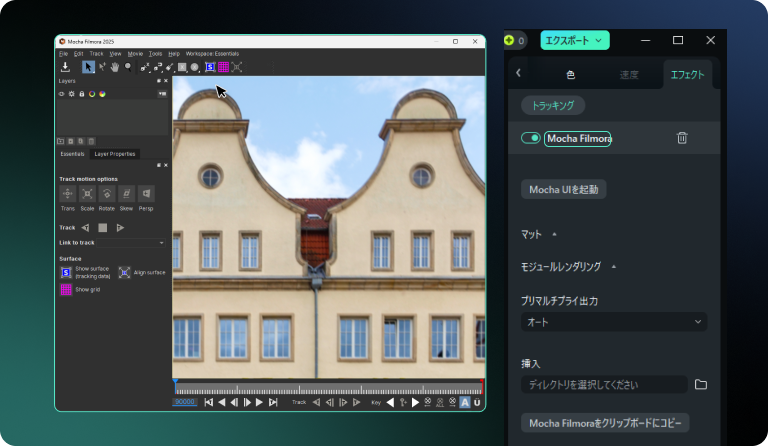Go to first frame button in timeline
Screen dimensions: 768x446
coord(209,402)
